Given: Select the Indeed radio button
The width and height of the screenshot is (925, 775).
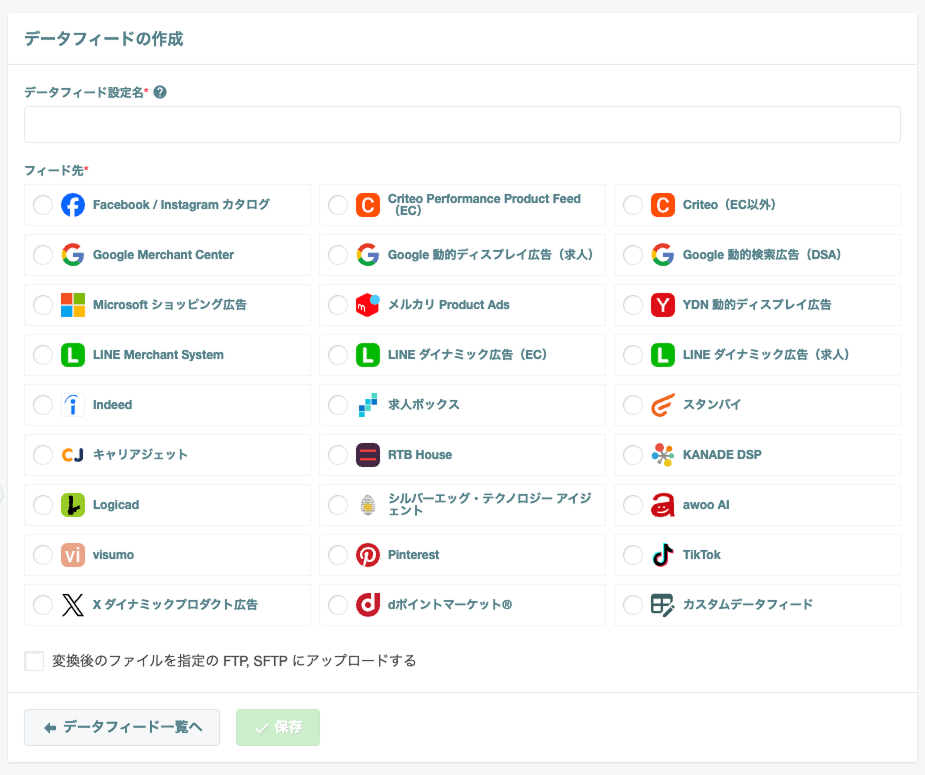Looking at the screenshot, I should pyautogui.click(x=42, y=405).
